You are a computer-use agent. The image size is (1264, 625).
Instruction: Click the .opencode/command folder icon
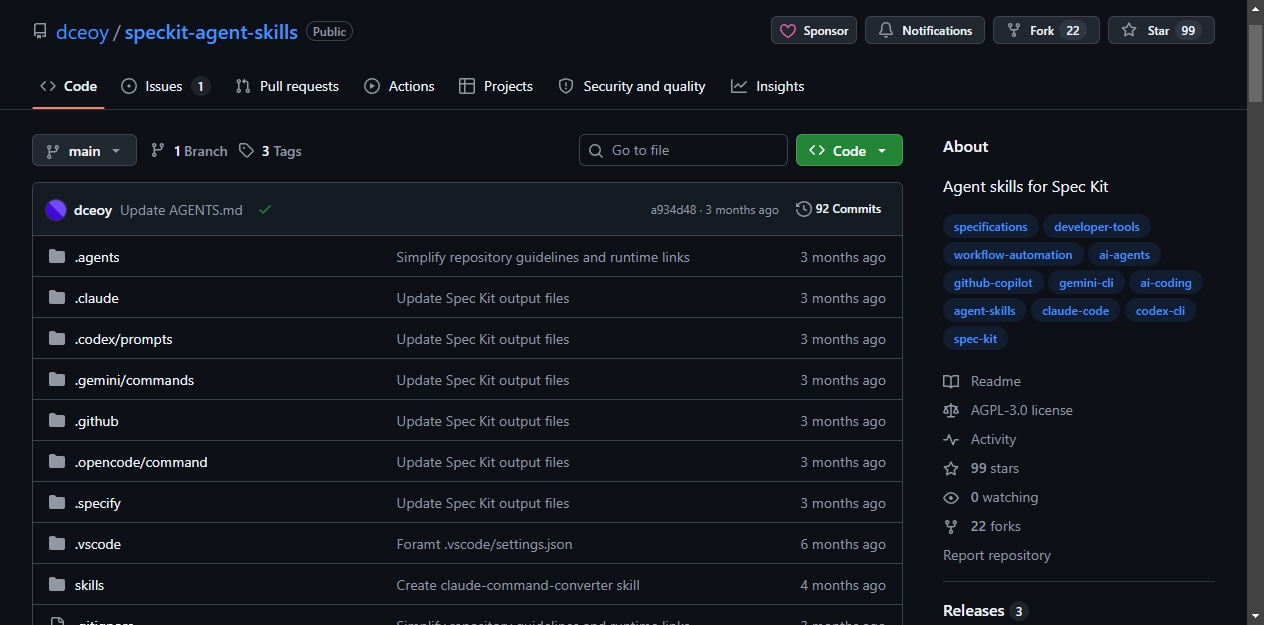[x=57, y=462]
